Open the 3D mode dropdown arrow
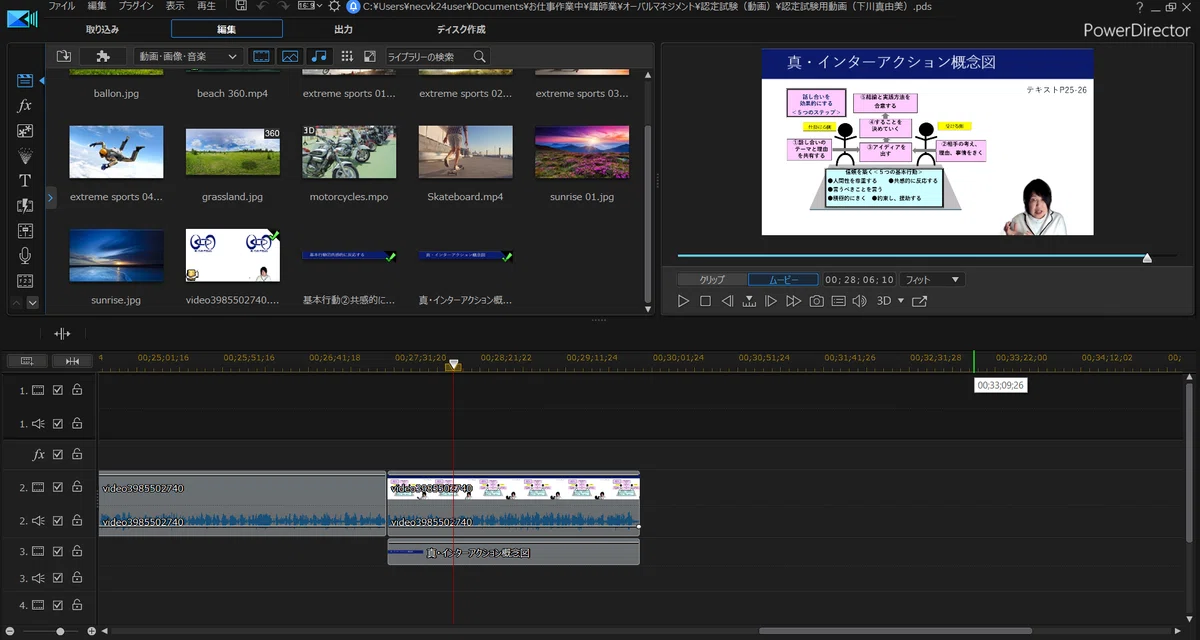1200x640 pixels. (900, 301)
